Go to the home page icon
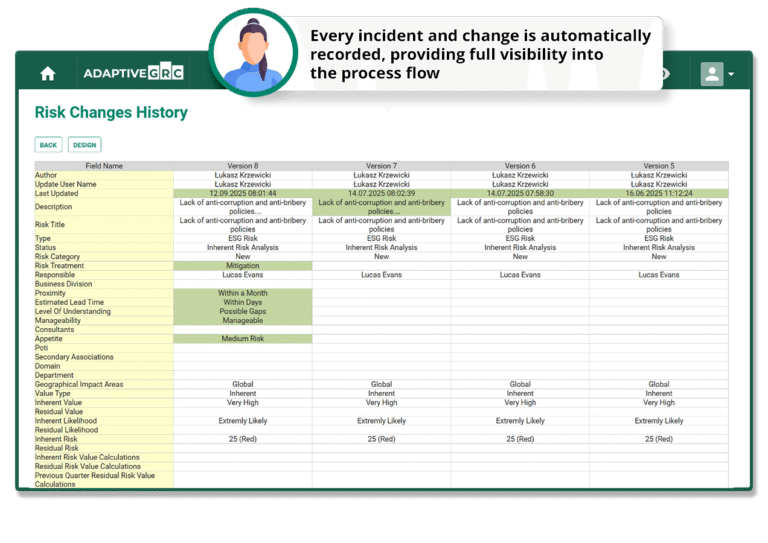768x543 pixels. (48, 73)
